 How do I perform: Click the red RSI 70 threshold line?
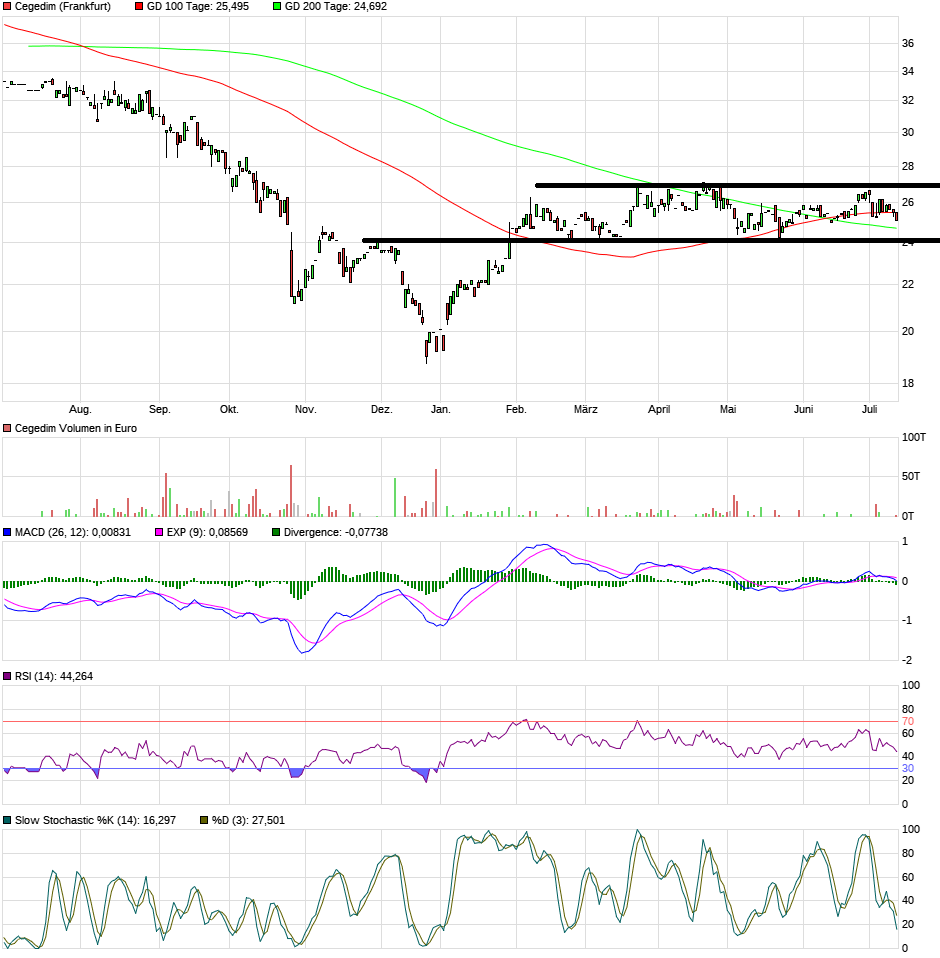(x=451, y=722)
